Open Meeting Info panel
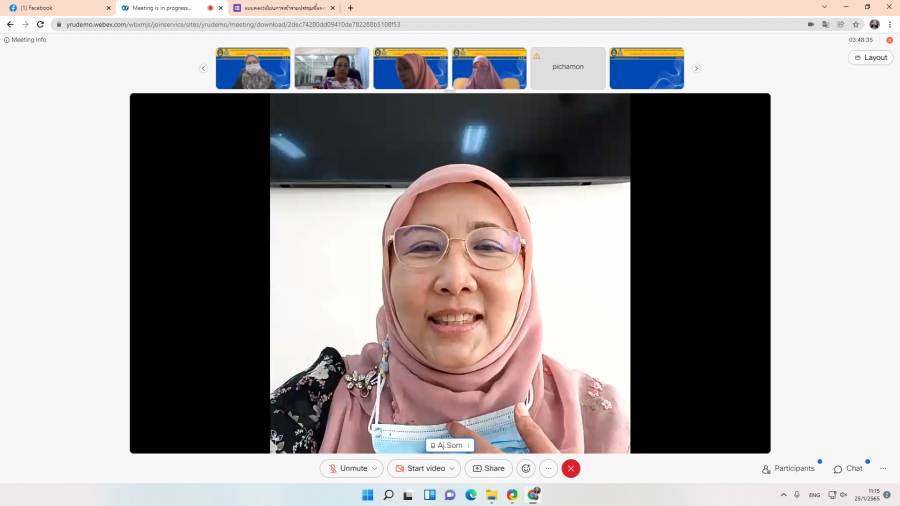This screenshot has height=506, width=900. coord(26,40)
